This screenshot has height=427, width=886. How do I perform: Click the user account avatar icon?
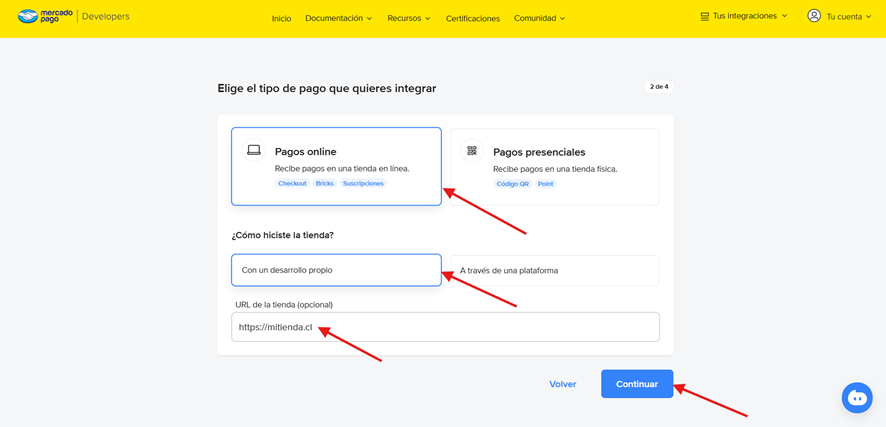pos(814,16)
